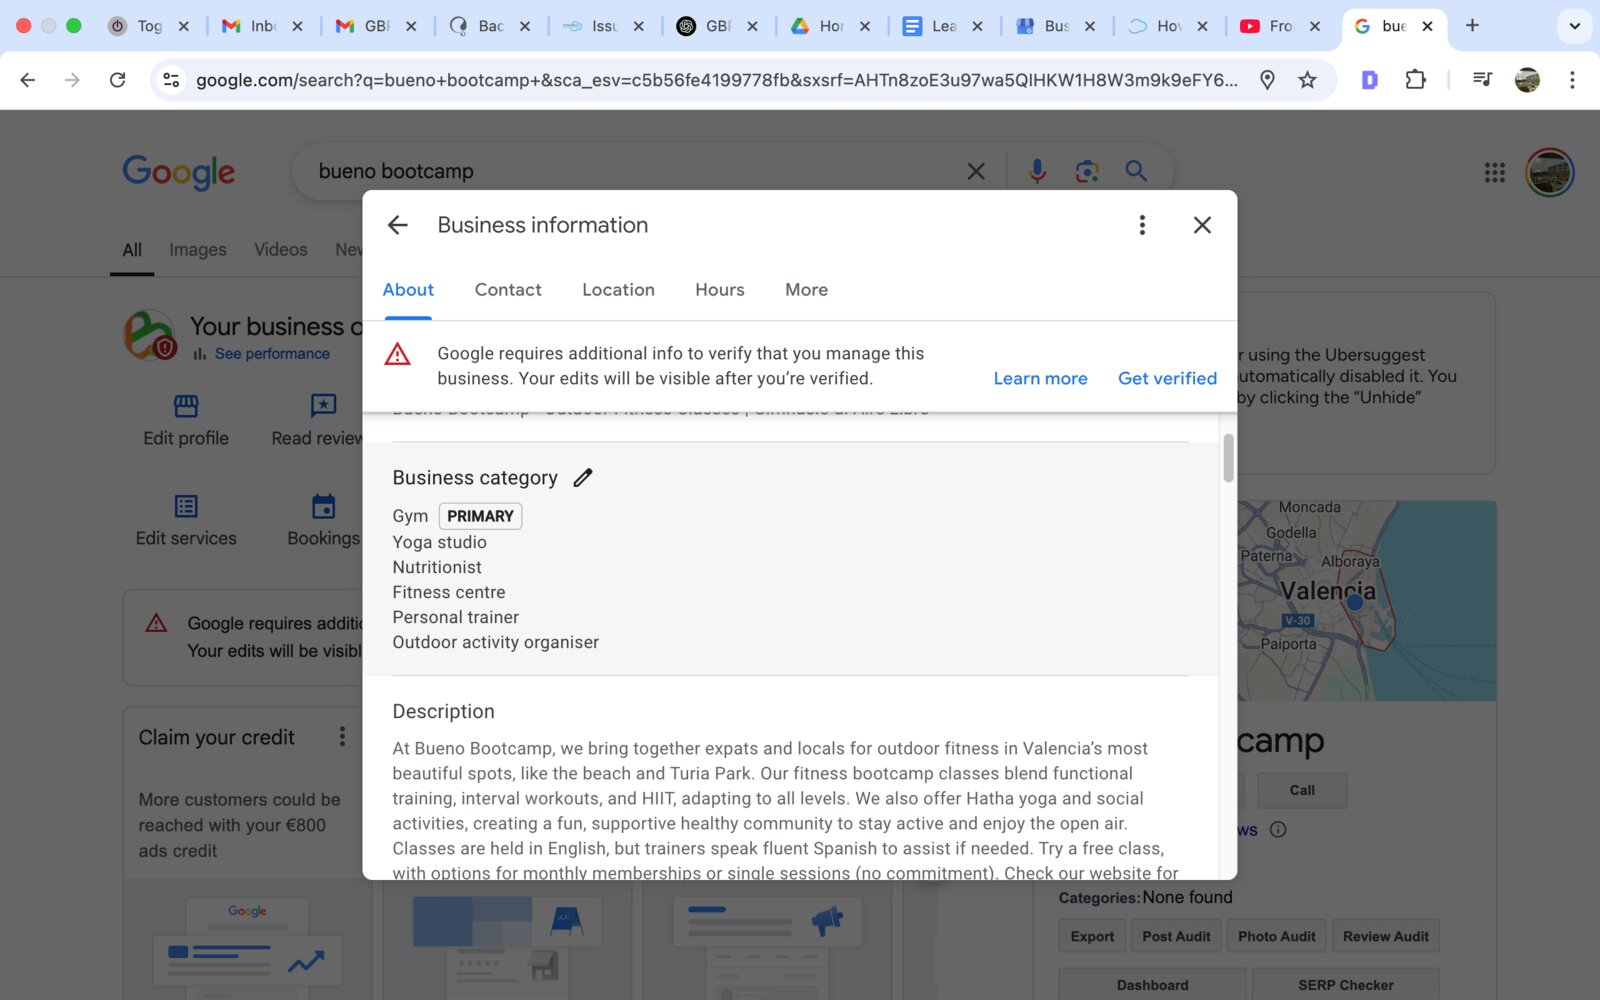This screenshot has height=1000, width=1600.
Task: Click the 'Yoga studio' category text
Action: [x=439, y=542]
